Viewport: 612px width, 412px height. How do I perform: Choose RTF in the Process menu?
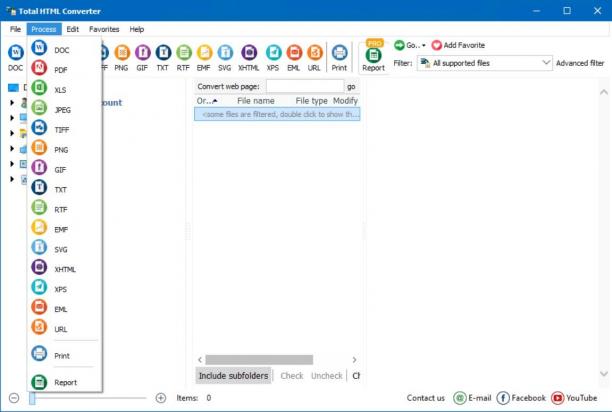(64, 209)
